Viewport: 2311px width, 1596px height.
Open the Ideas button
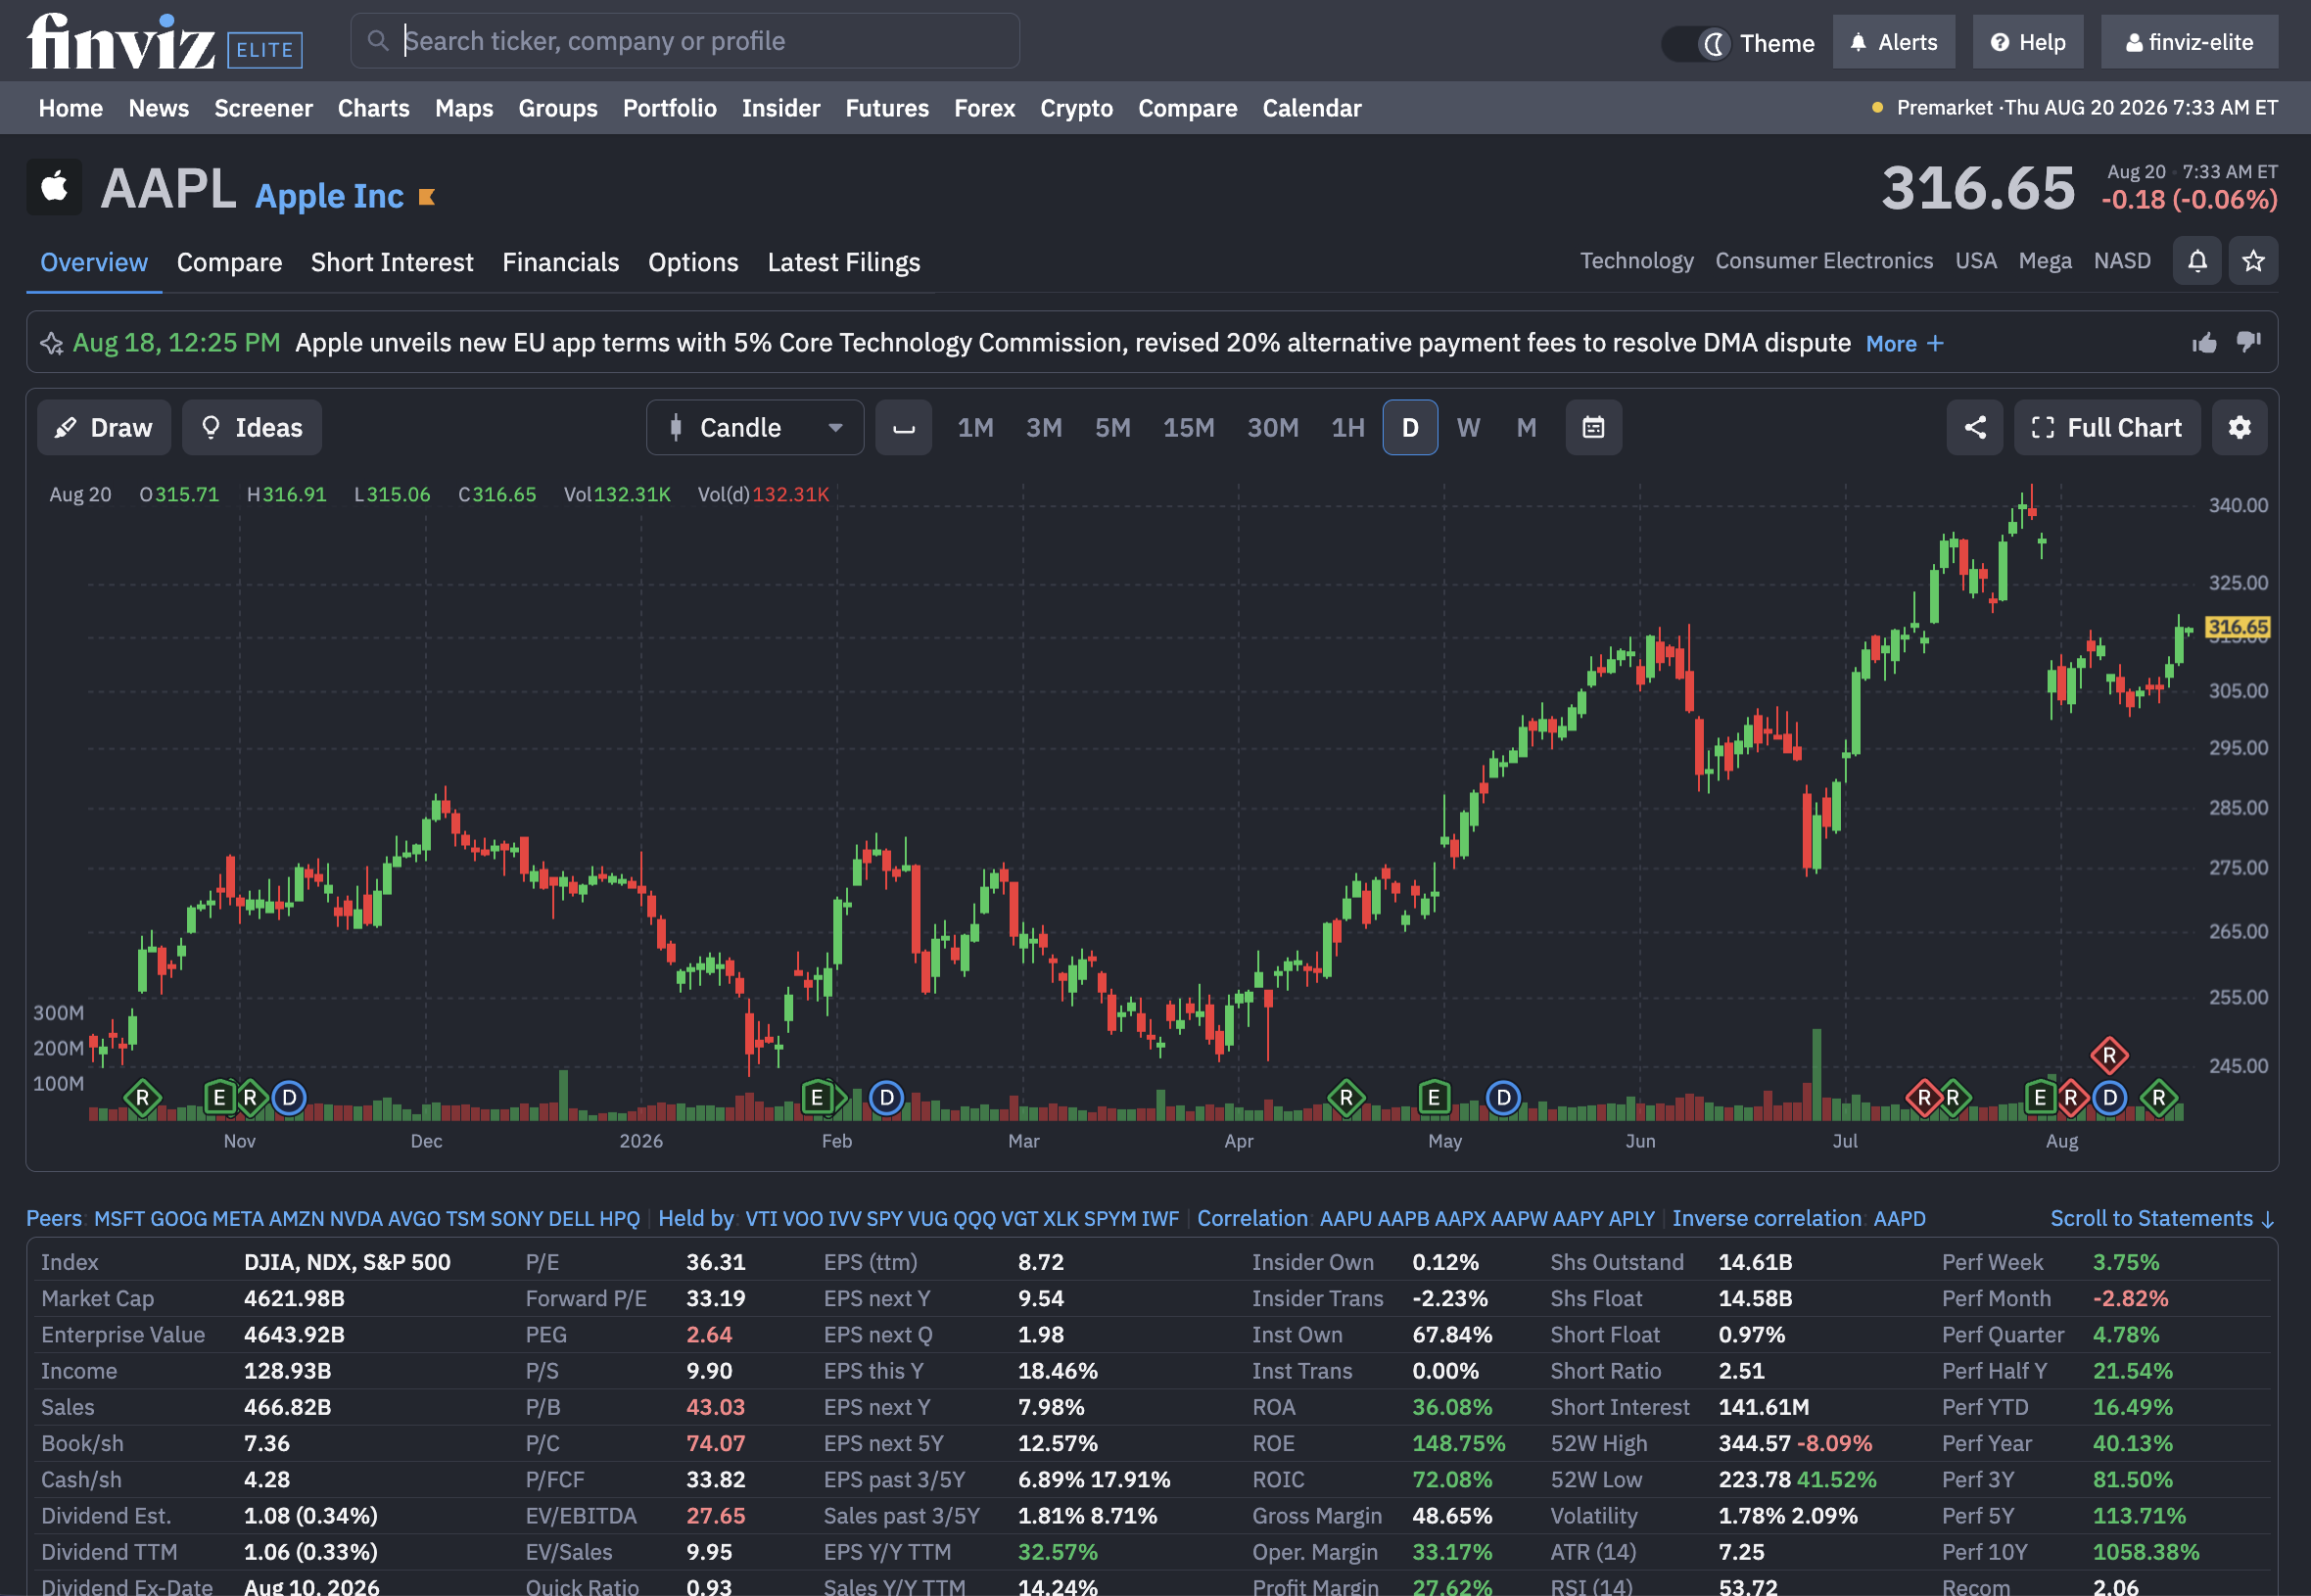252,428
